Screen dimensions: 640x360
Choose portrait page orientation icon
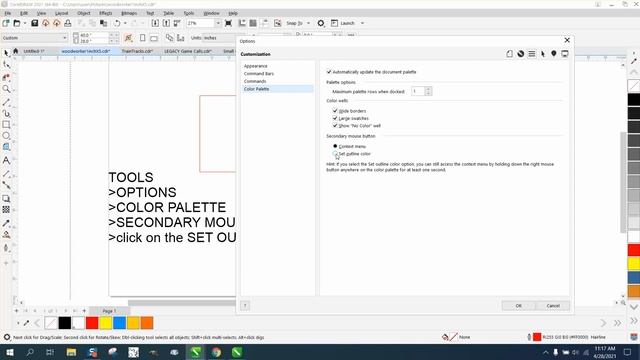point(142,38)
